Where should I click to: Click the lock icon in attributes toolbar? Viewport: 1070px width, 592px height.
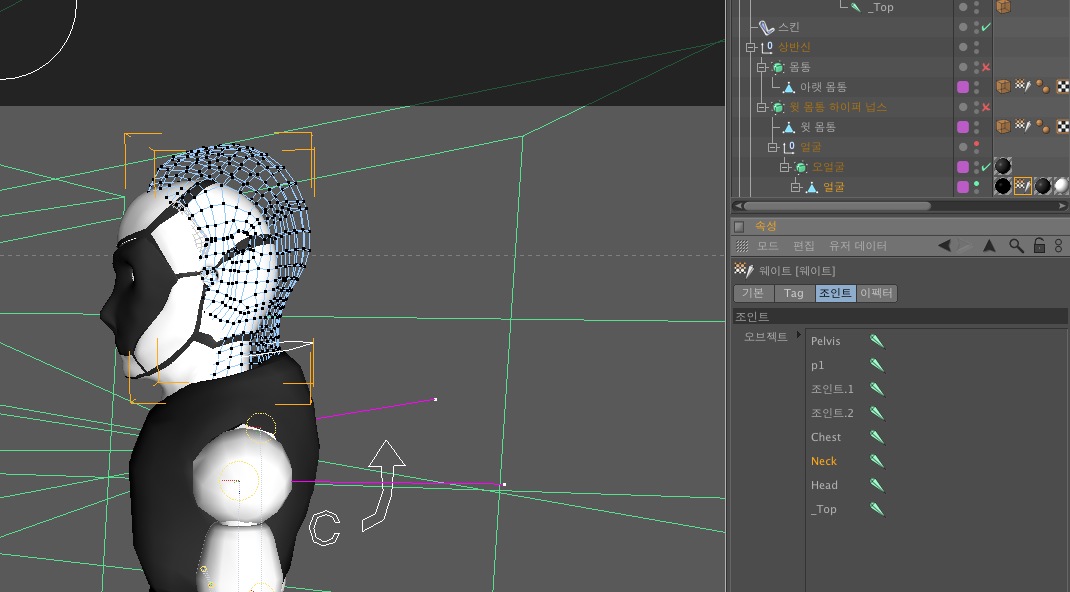point(1039,246)
